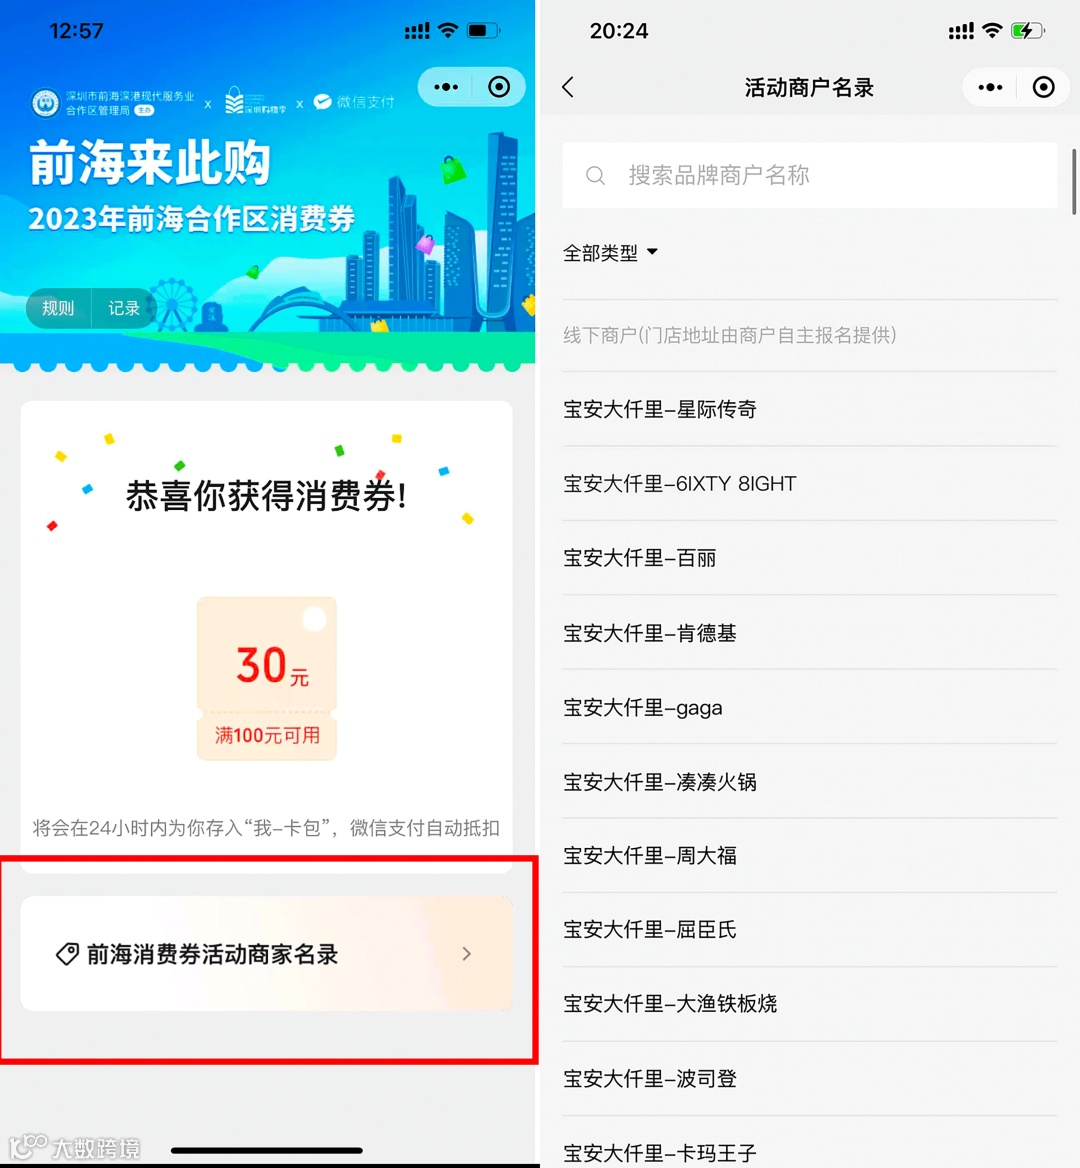The image size is (1080, 1168).
Task: Click the 搜索品牌商户名称 search field
Action: (x=810, y=175)
